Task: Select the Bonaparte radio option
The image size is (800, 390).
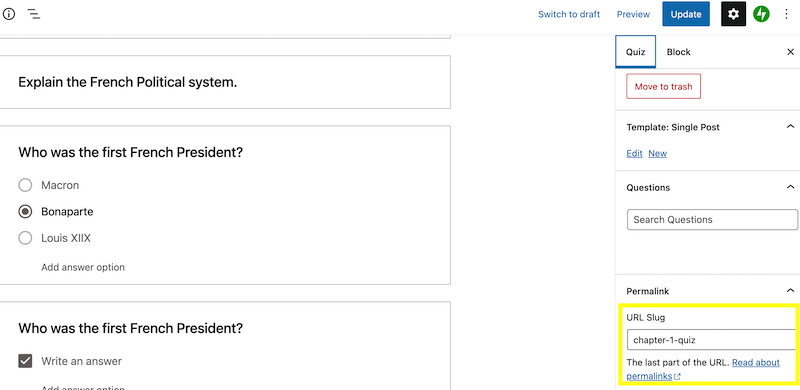Action: pos(25,212)
